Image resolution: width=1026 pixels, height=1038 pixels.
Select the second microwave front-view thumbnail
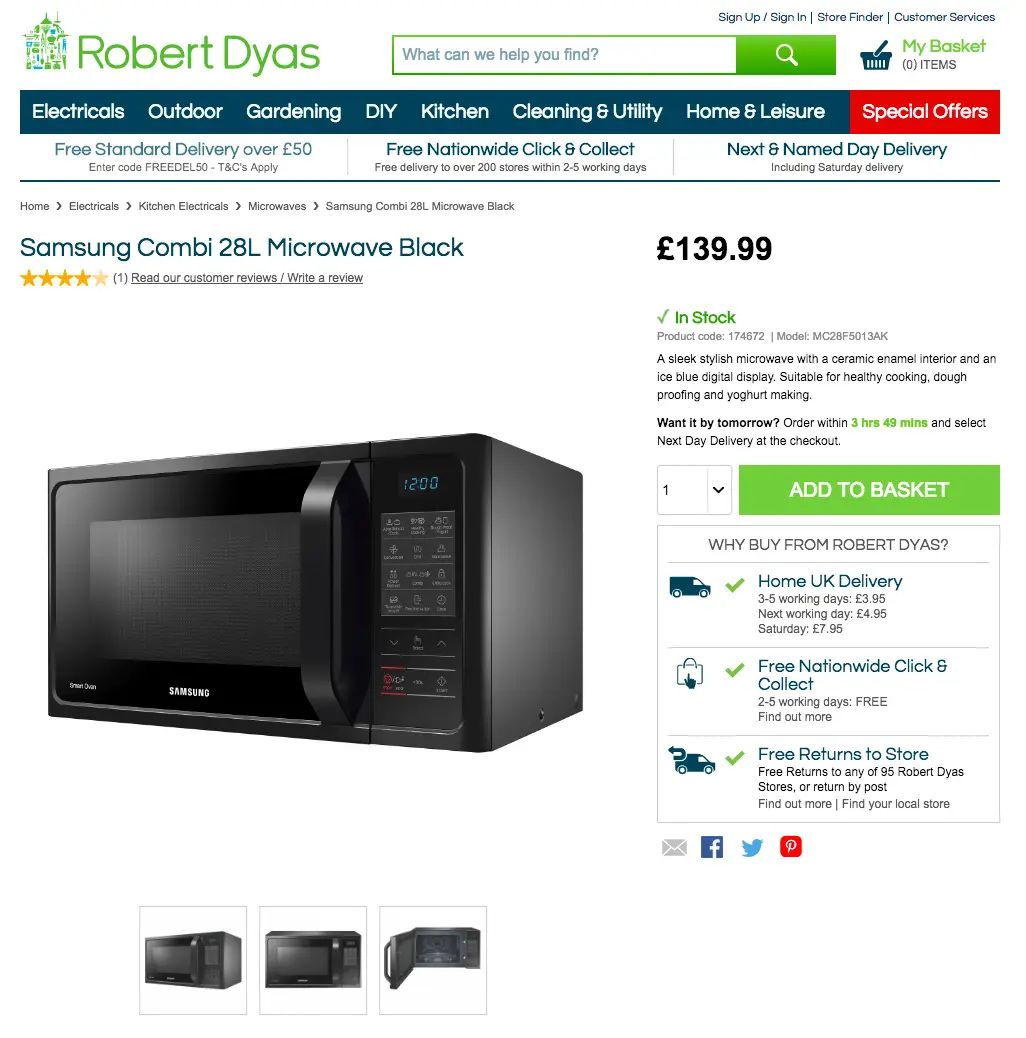pos(313,960)
